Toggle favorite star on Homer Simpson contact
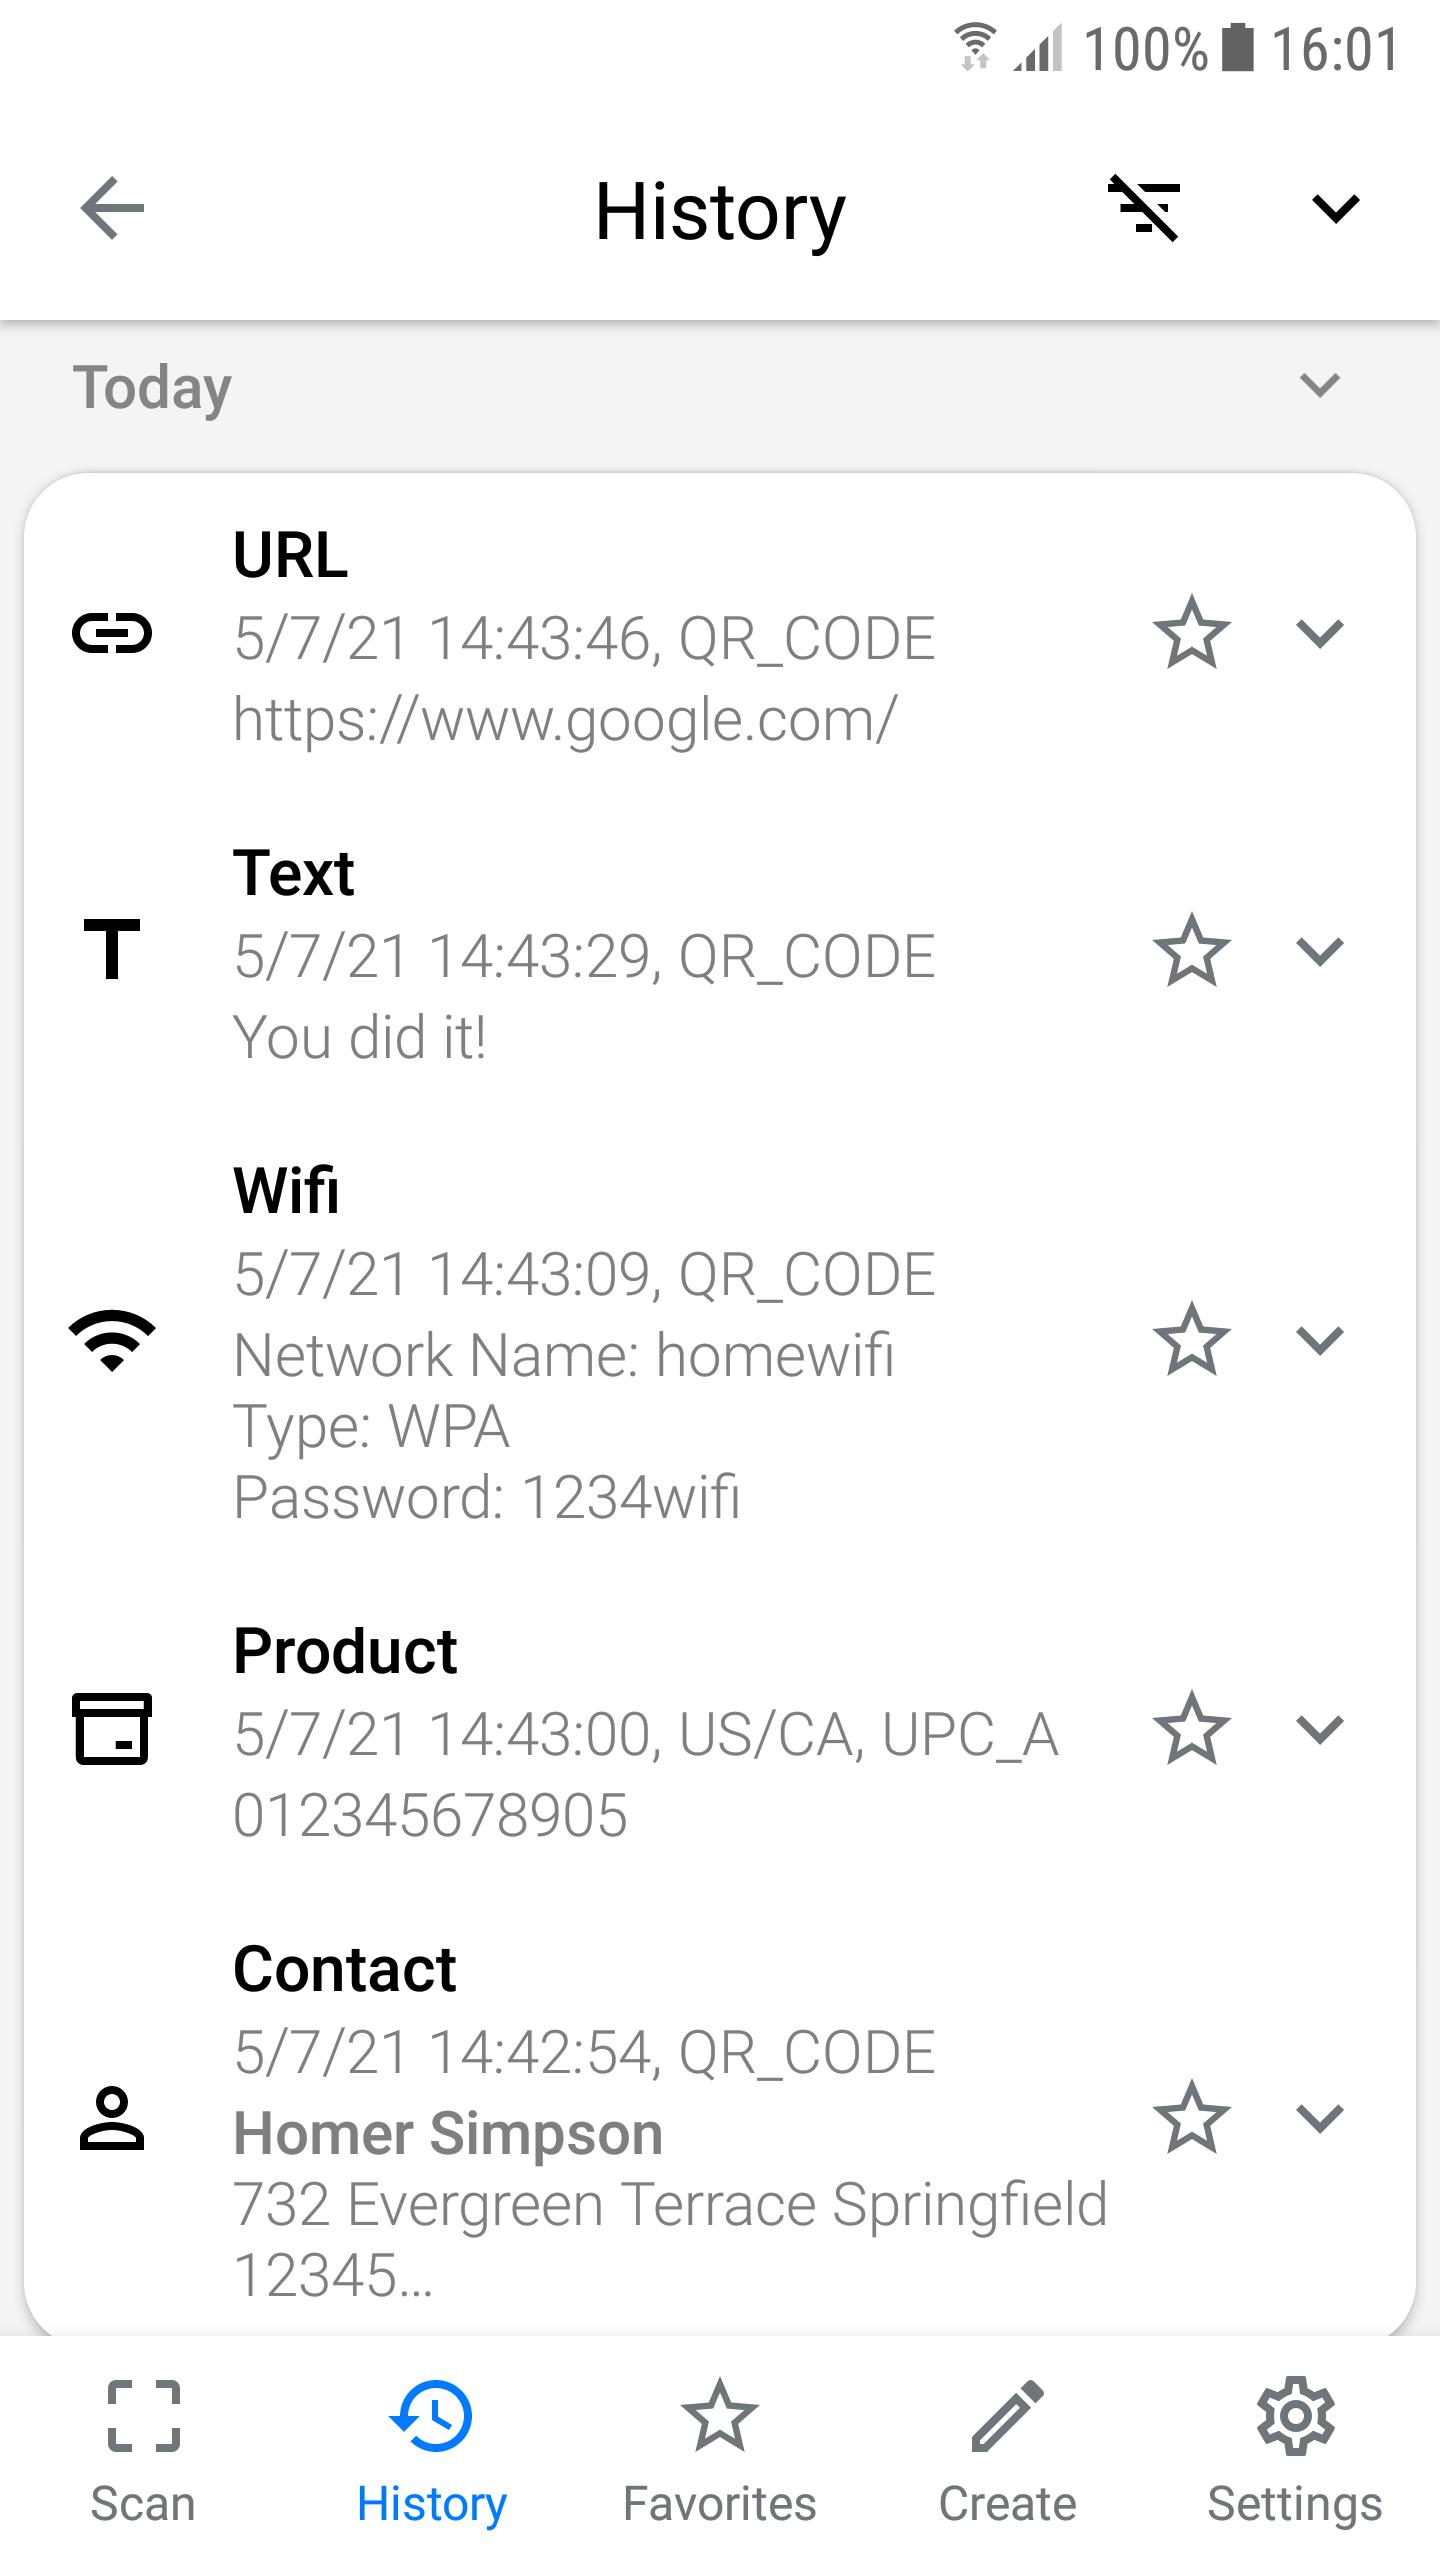The height and width of the screenshot is (2560, 1440). pyautogui.click(x=1191, y=2118)
